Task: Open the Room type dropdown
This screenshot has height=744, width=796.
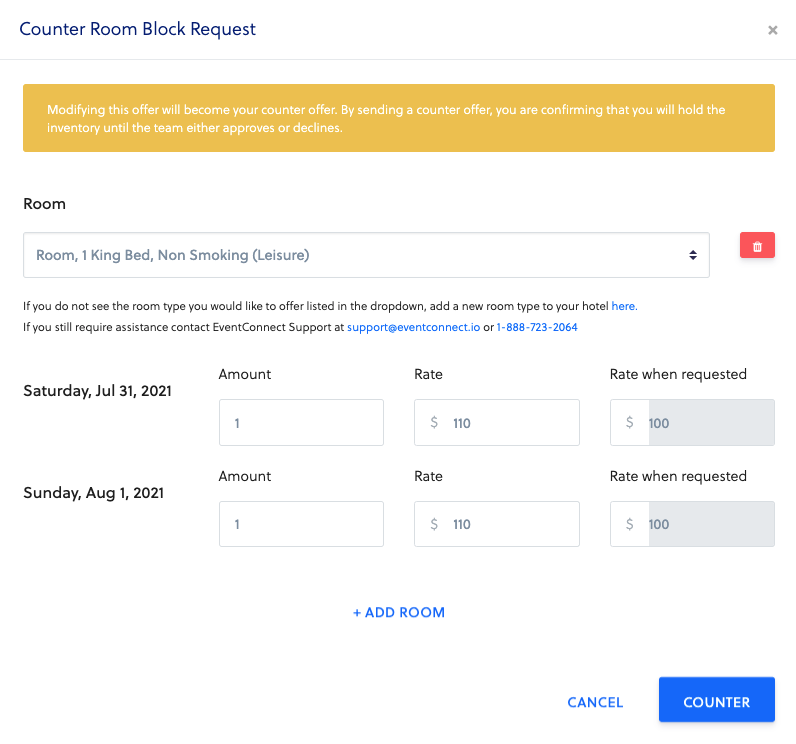Action: coord(366,255)
